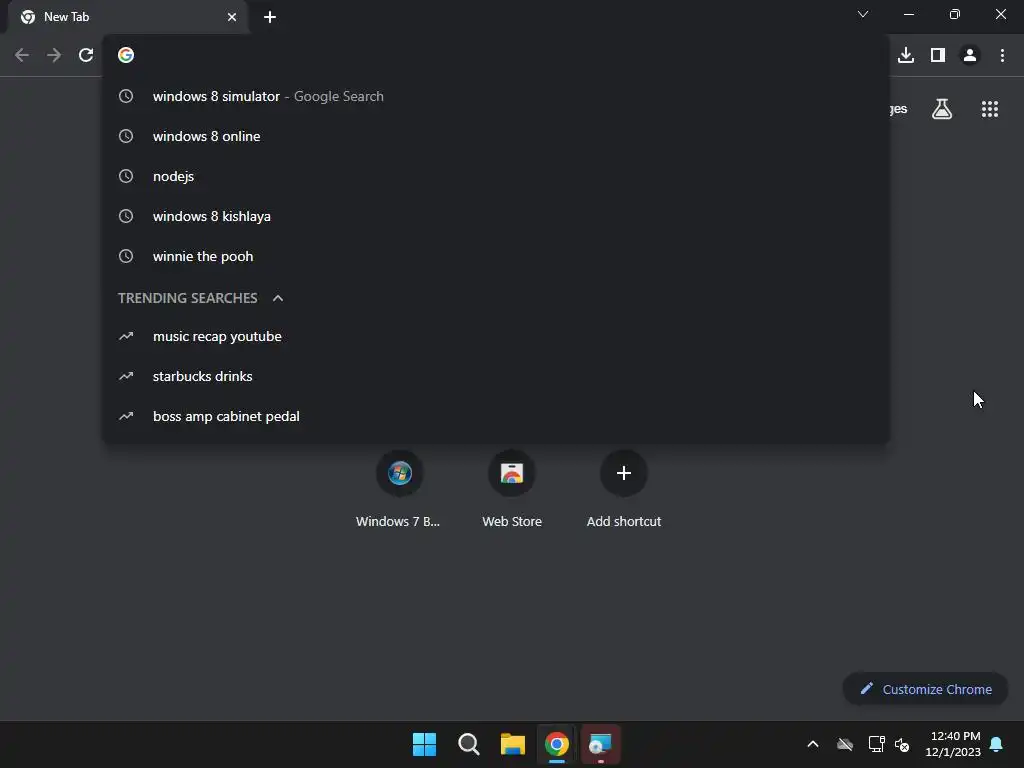Open the profile avatar icon

click(970, 56)
